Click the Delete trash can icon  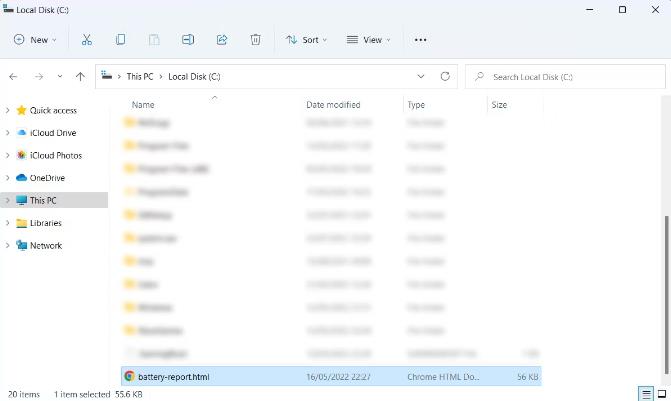point(255,40)
